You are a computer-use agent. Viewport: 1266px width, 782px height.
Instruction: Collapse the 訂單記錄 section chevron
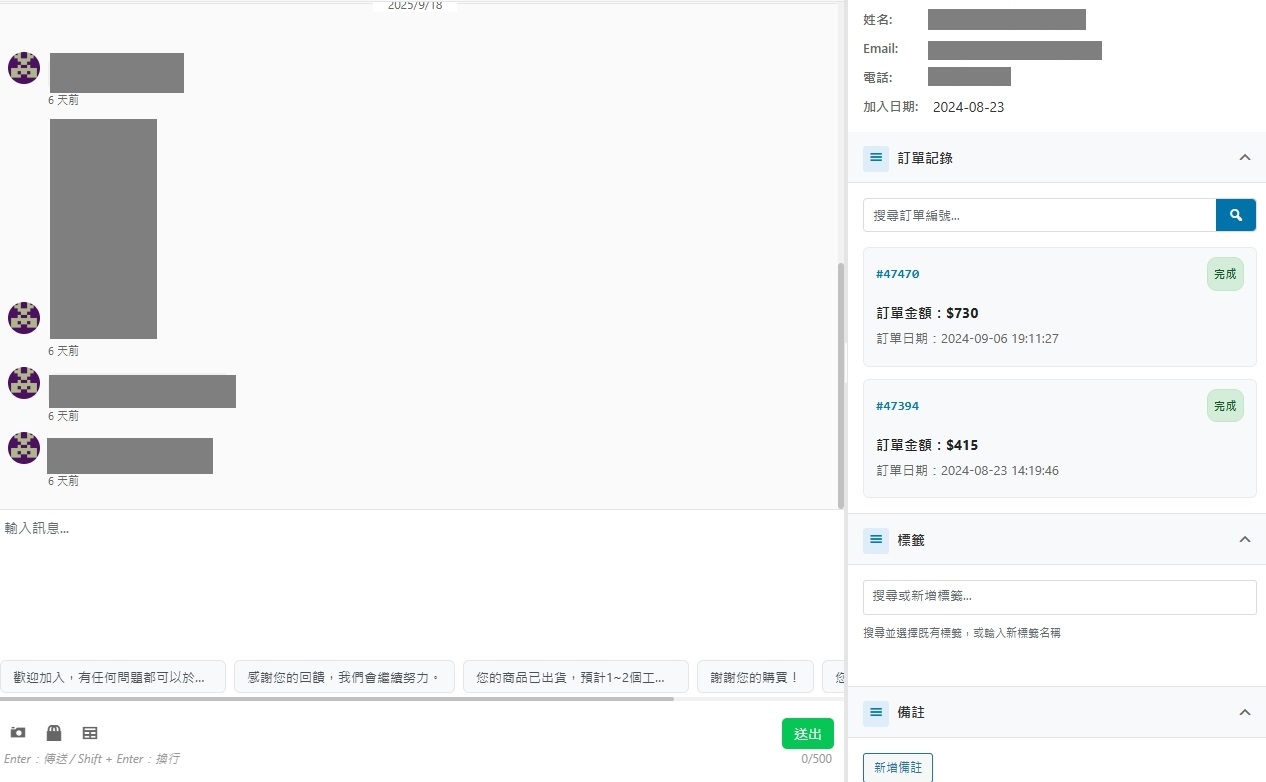point(1245,158)
